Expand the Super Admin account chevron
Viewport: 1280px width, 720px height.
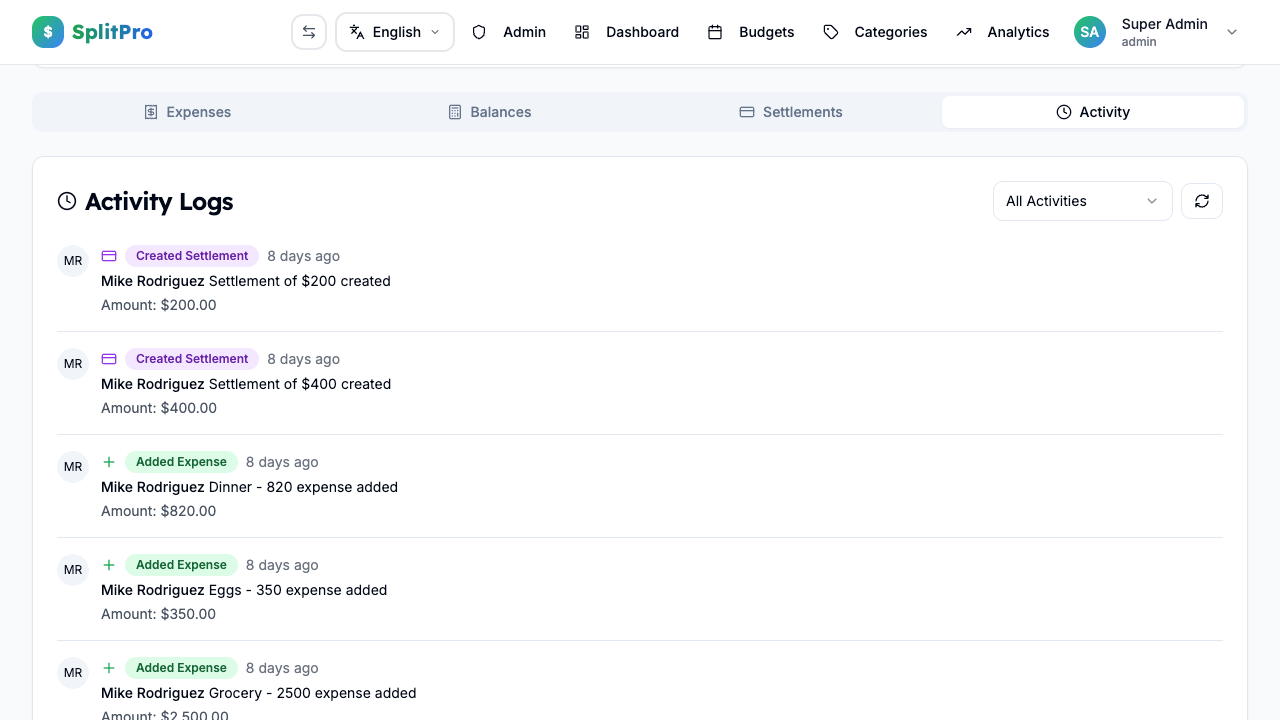coord(1232,32)
